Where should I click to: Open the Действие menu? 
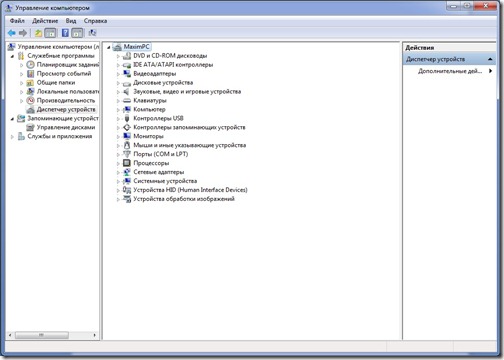[x=45, y=21]
